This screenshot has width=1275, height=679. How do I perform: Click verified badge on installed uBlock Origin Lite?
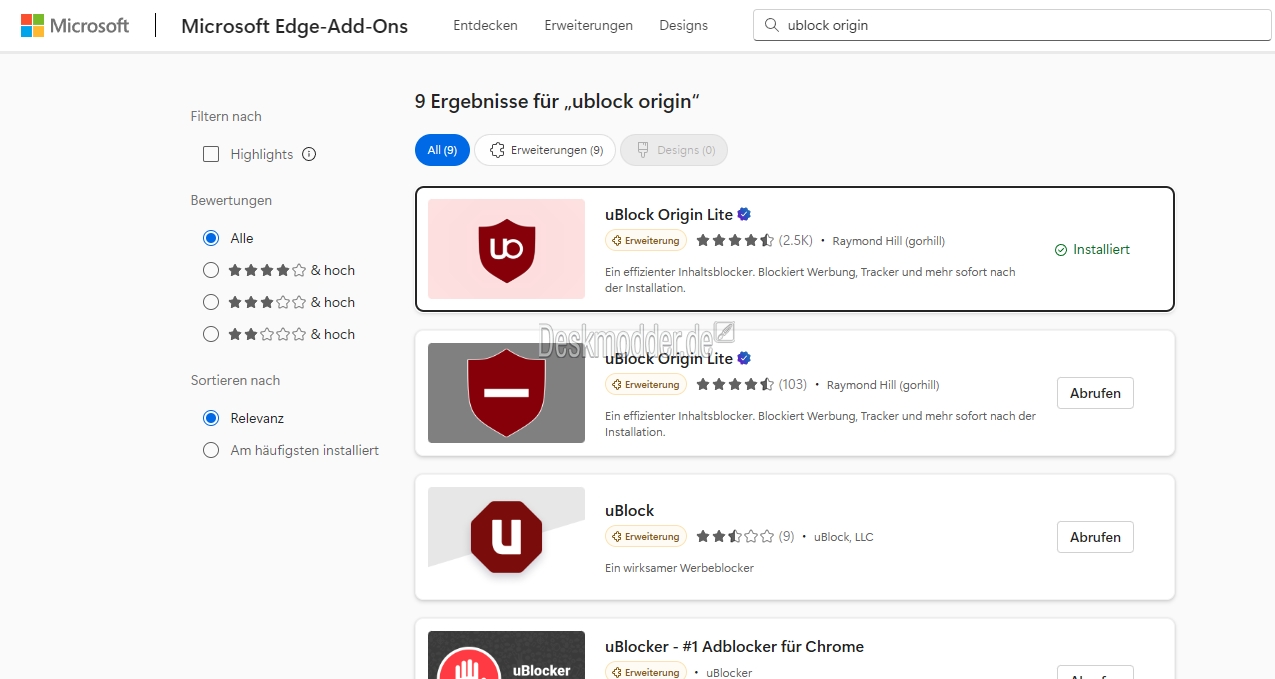point(744,214)
